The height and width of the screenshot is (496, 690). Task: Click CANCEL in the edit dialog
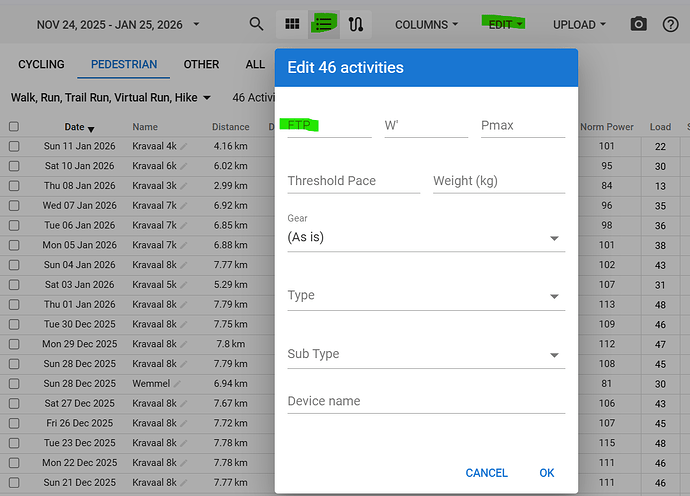click(486, 473)
